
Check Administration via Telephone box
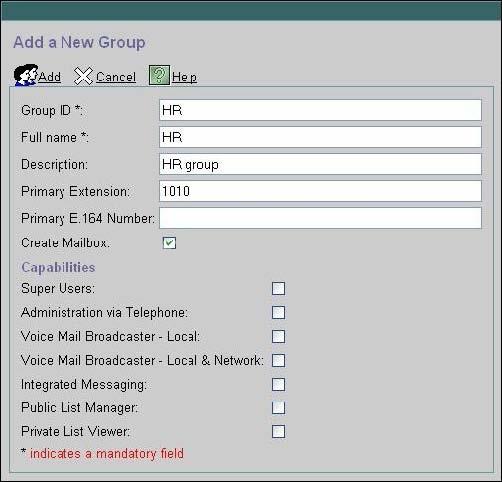[x=278, y=313]
